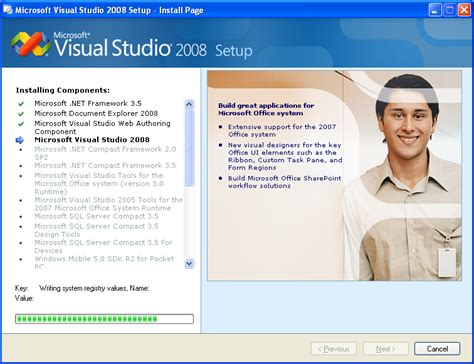Click the Cancel button

[x=437, y=349]
